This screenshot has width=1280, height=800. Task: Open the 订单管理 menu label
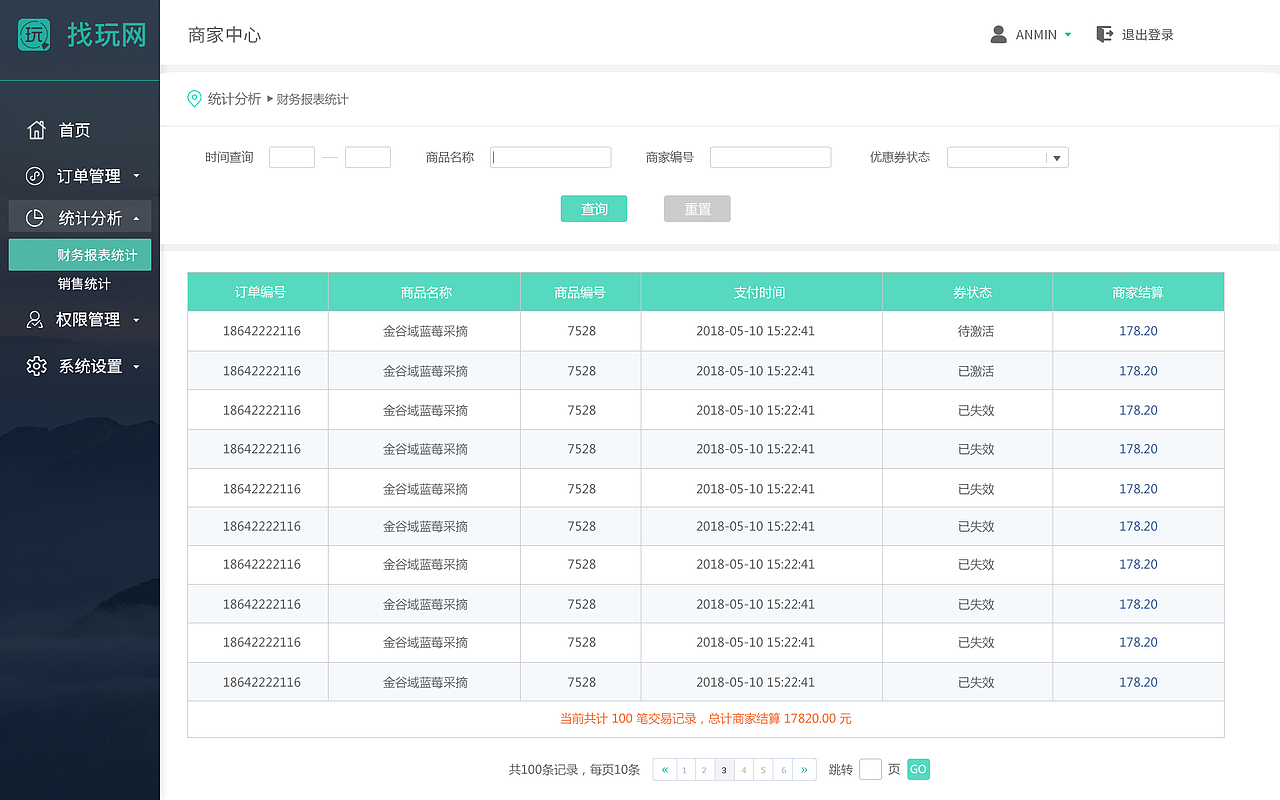89,176
